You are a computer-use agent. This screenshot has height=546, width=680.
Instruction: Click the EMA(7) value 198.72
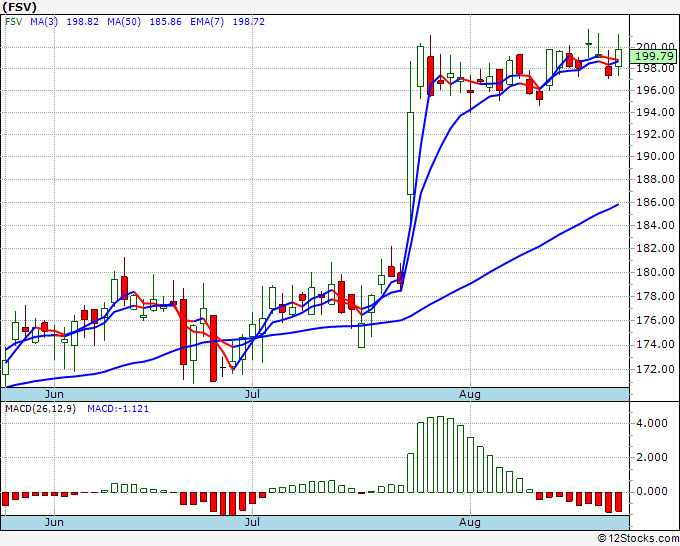click(248, 22)
